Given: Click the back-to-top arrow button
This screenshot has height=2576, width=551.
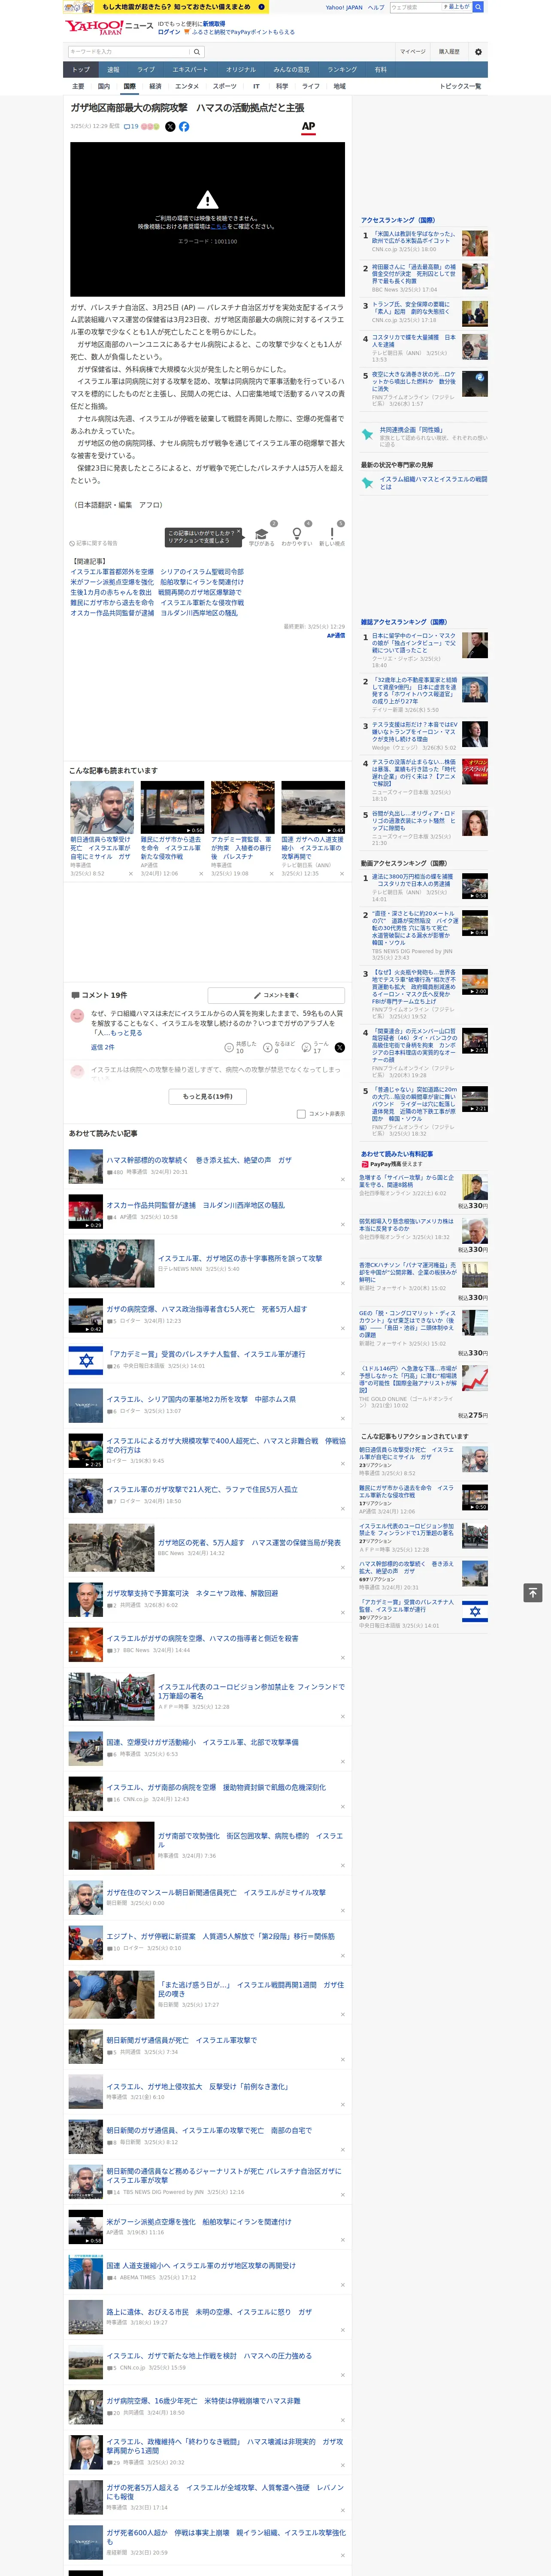Looking at the screenshot, I should [534, 1592].
